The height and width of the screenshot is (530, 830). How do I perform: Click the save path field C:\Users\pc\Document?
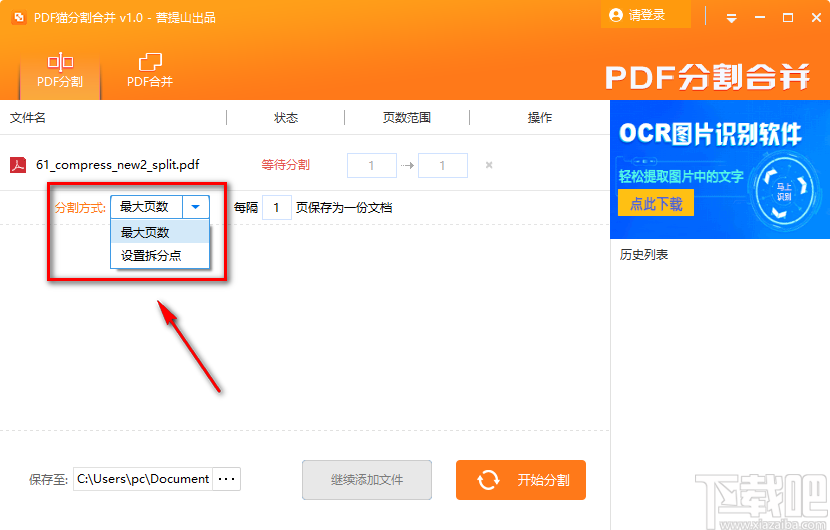coord(143,479)
